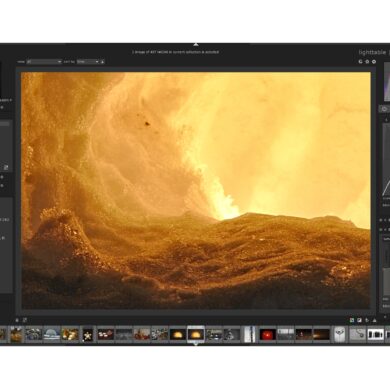Select the dark thumbnail with small lights
This screenshot has width=390, height=390.
pos(304,334)
